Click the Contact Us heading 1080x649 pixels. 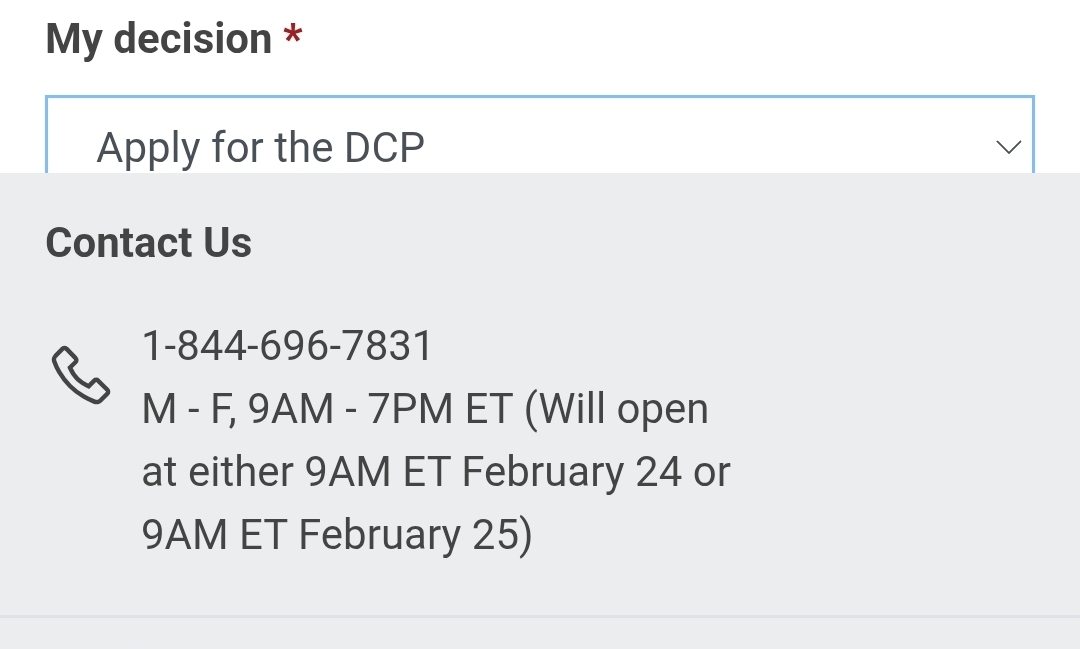(149, 243)
